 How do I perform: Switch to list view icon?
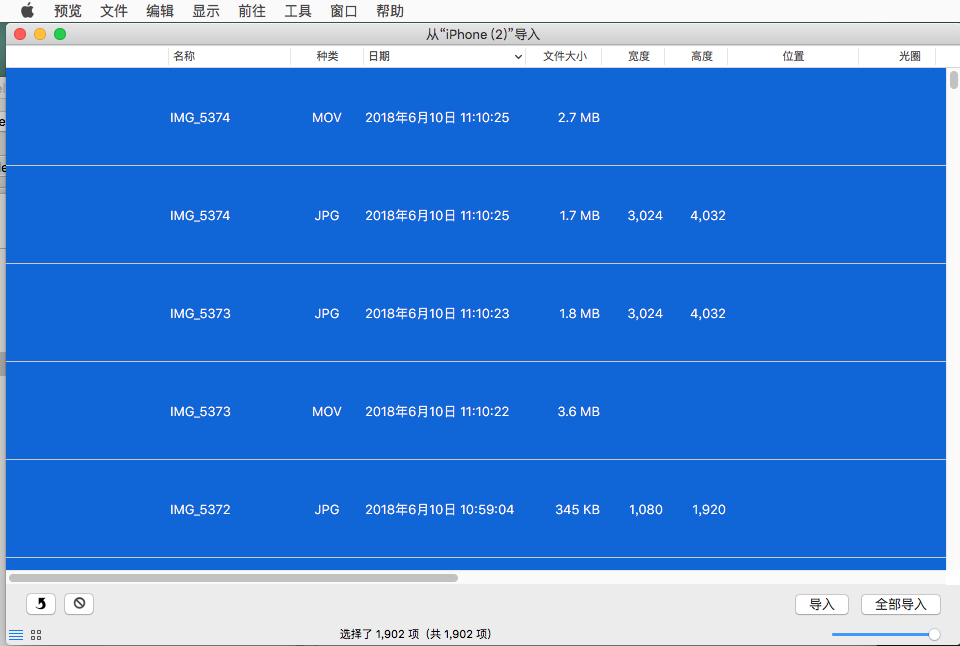point(16,635)
